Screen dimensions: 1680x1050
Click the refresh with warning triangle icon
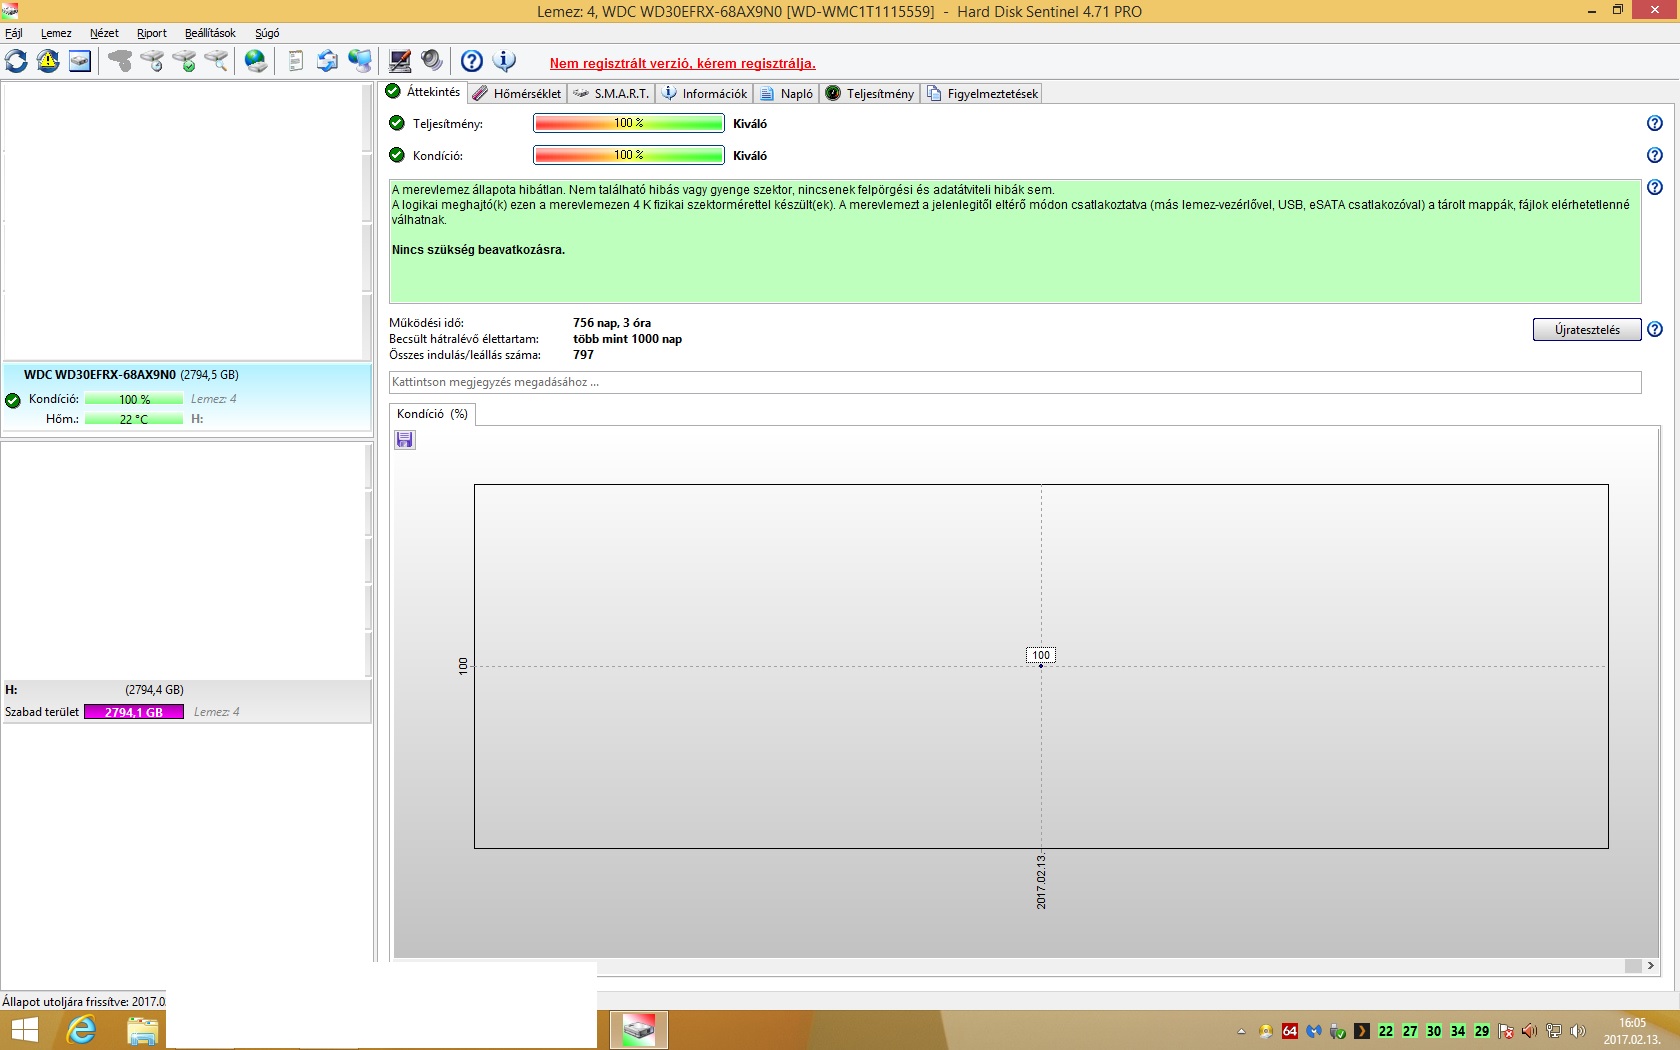(x=48, y=61)
